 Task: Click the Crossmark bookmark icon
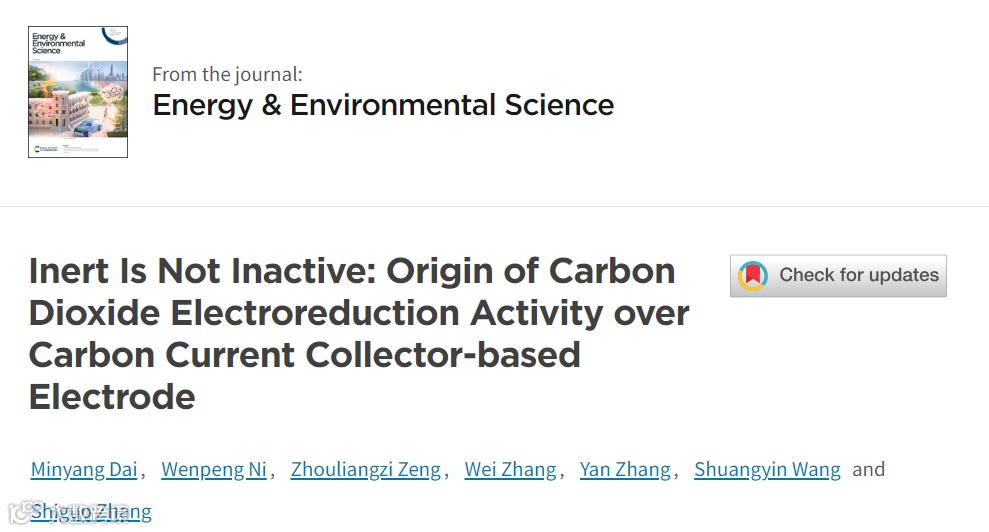tap(753, 276)
